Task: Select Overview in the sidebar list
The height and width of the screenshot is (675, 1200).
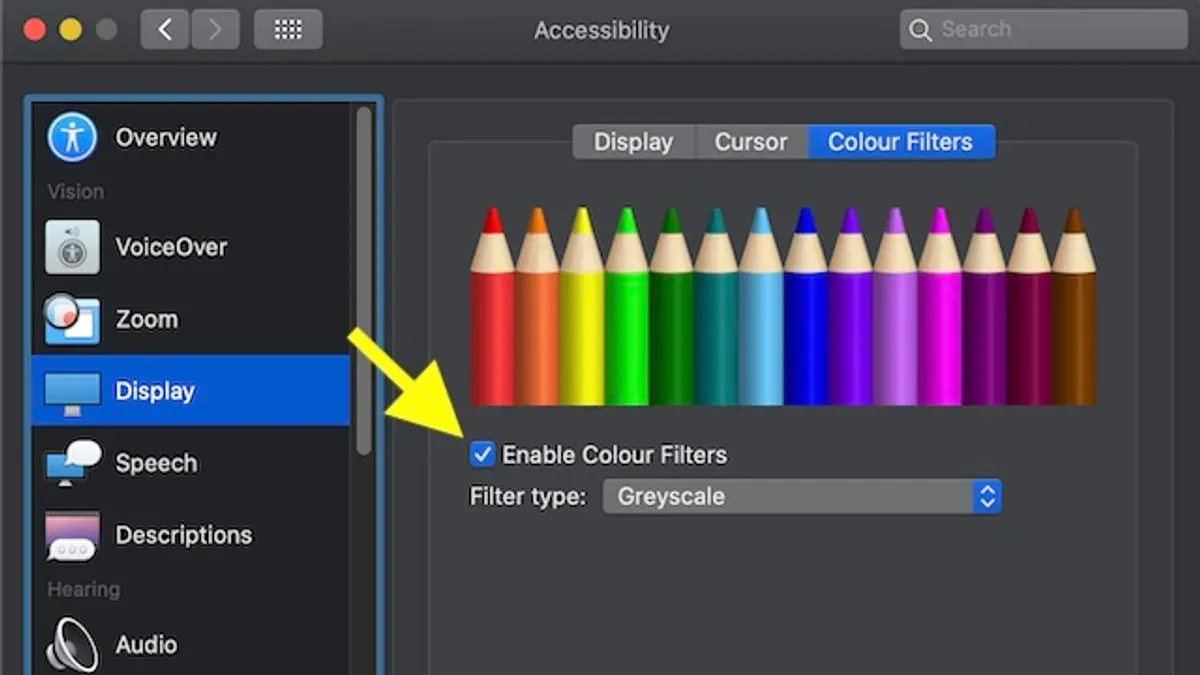Action: coord(166,137)
